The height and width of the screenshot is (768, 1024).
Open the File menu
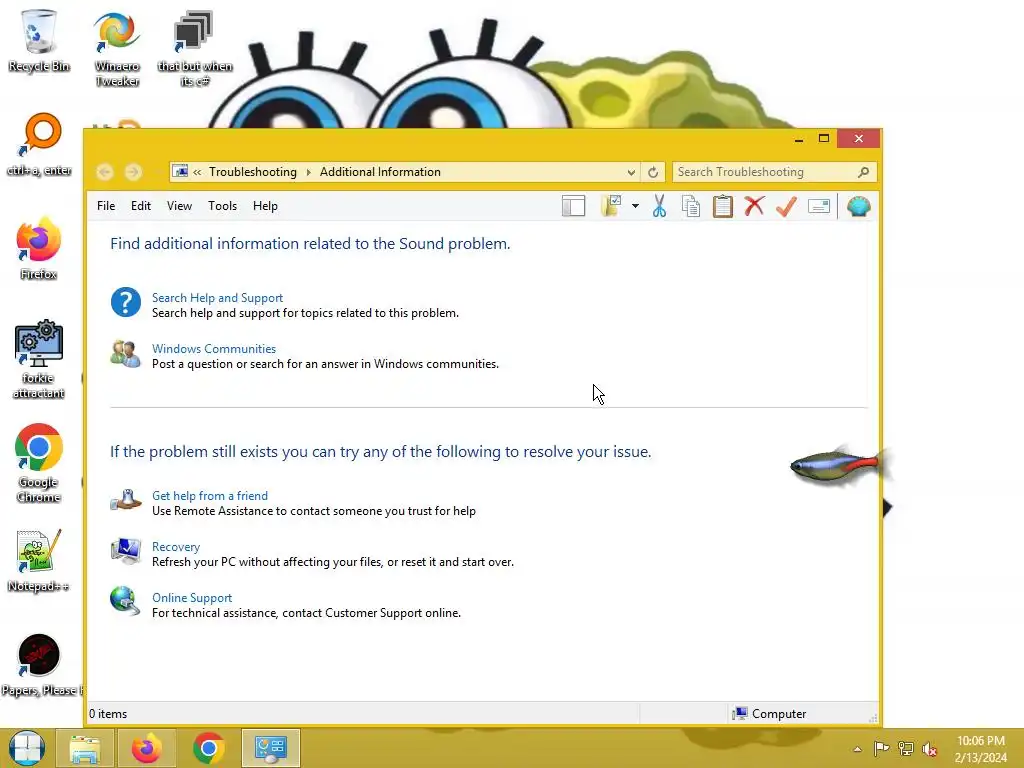(106, 206)
